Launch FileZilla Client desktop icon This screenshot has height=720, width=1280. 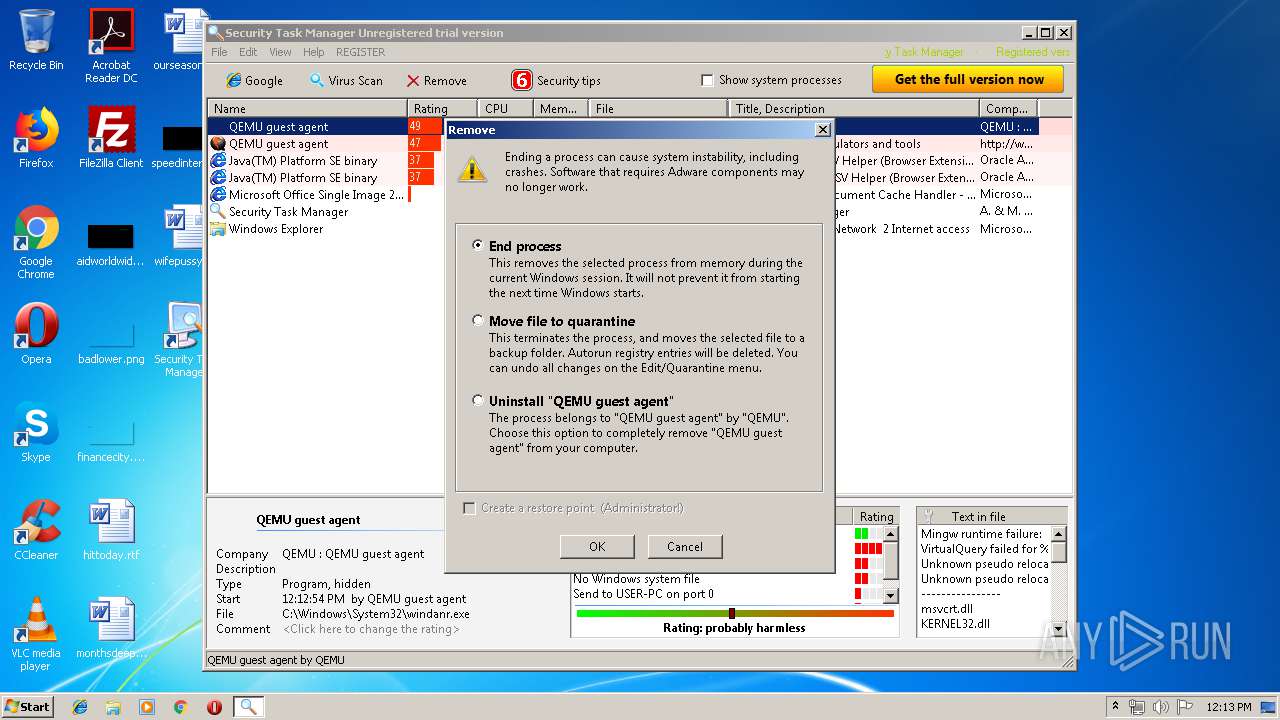[x=111, y=137]
